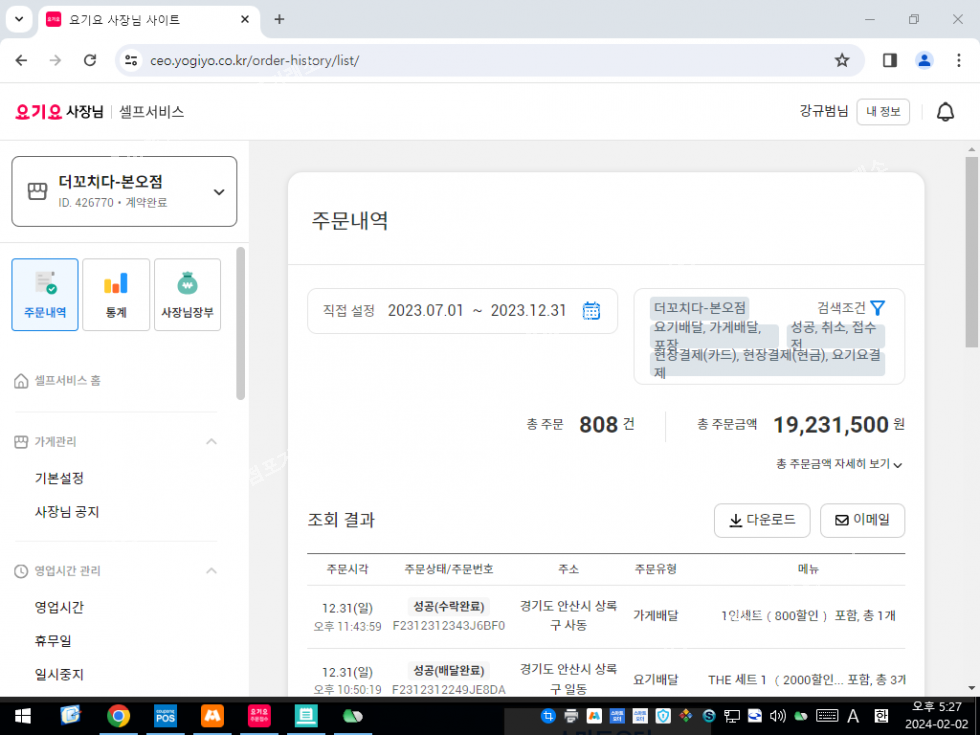The height and width of the screenshot is (735, 980).
Task: Open Chrome from the Windows taskbar
Action: [x=119, y=716]
